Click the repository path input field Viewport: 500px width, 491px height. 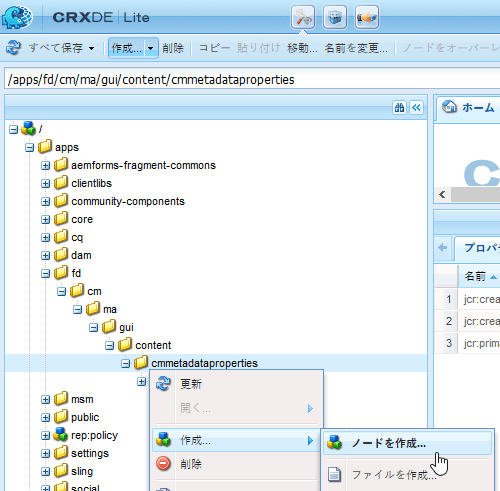pos(252,79)
